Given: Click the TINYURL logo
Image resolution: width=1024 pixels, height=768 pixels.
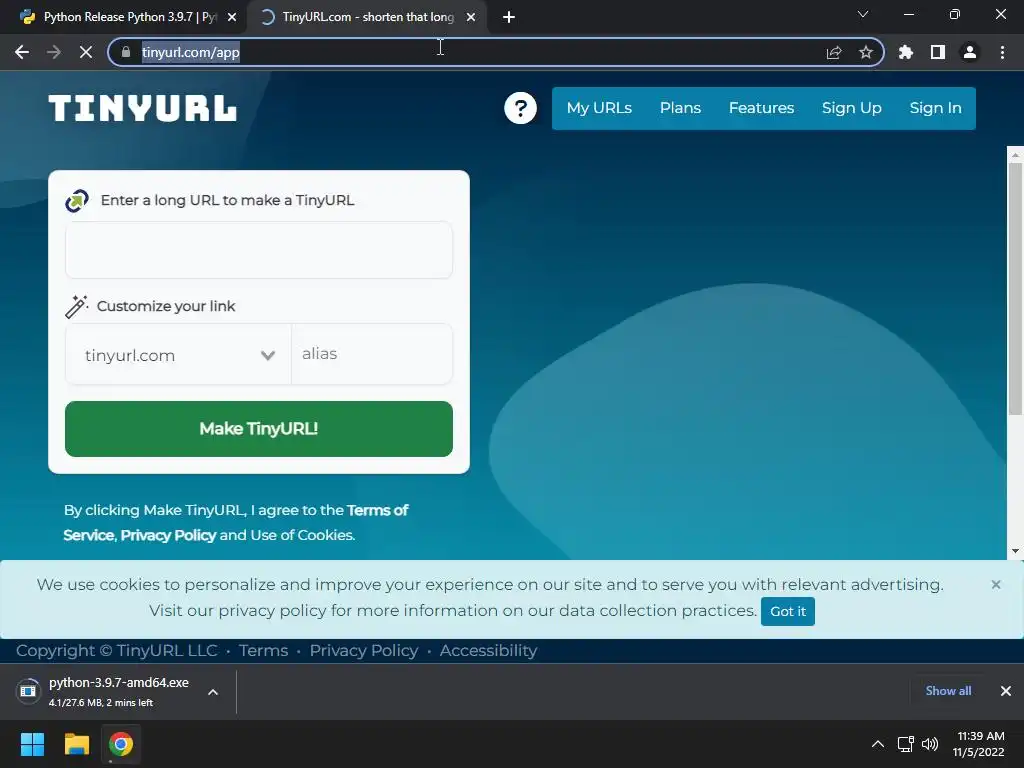Looking at the screenshot, I should [x=142, y=108].
